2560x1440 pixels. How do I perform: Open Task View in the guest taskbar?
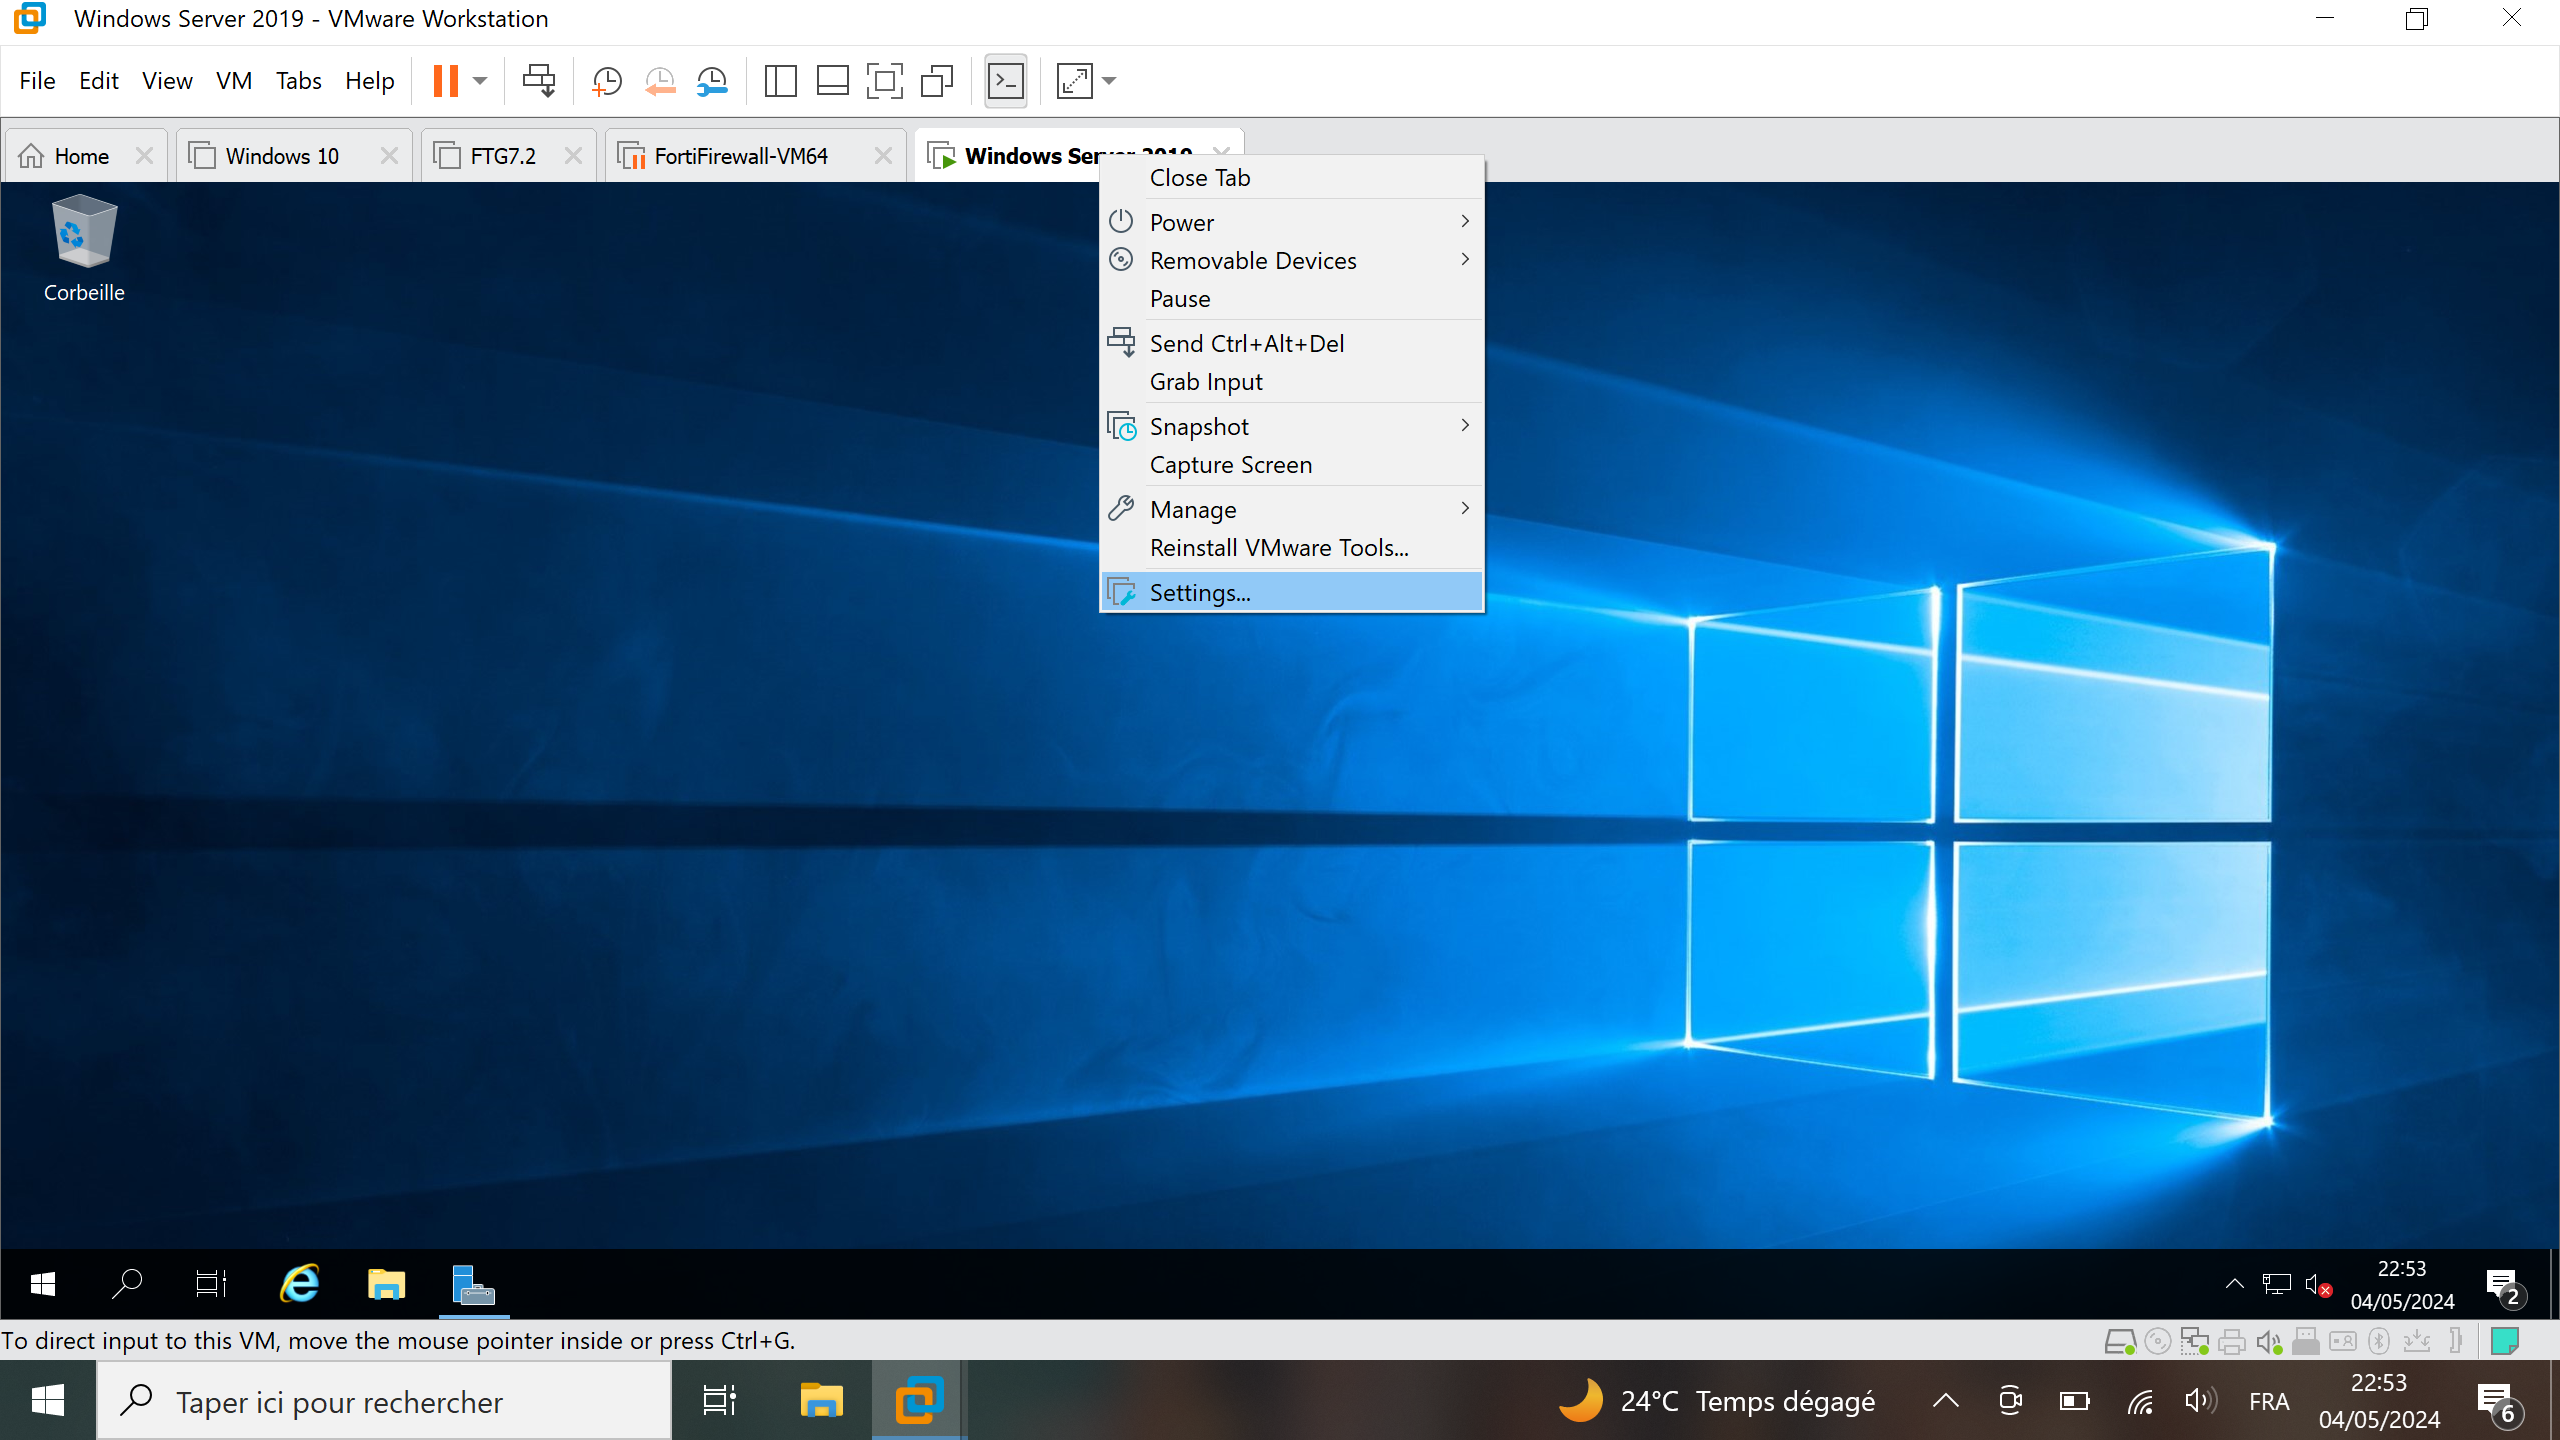click(211, 1284)
